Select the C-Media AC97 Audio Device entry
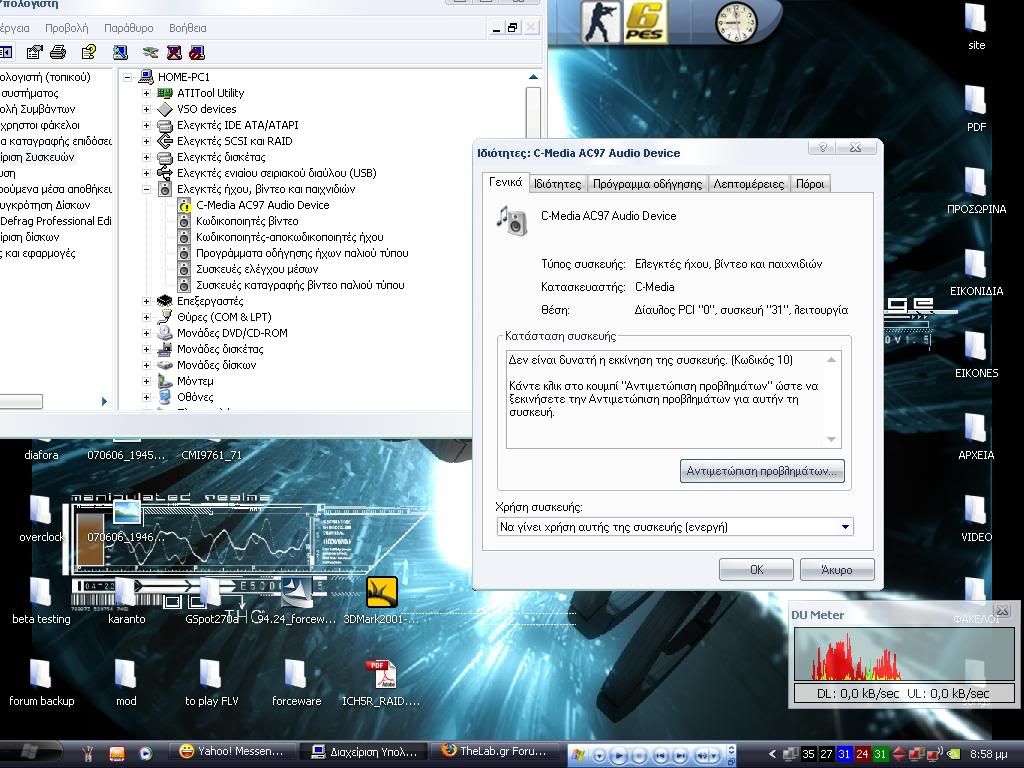The height and width of the screenshot is (768, 1024). [262, 205]
